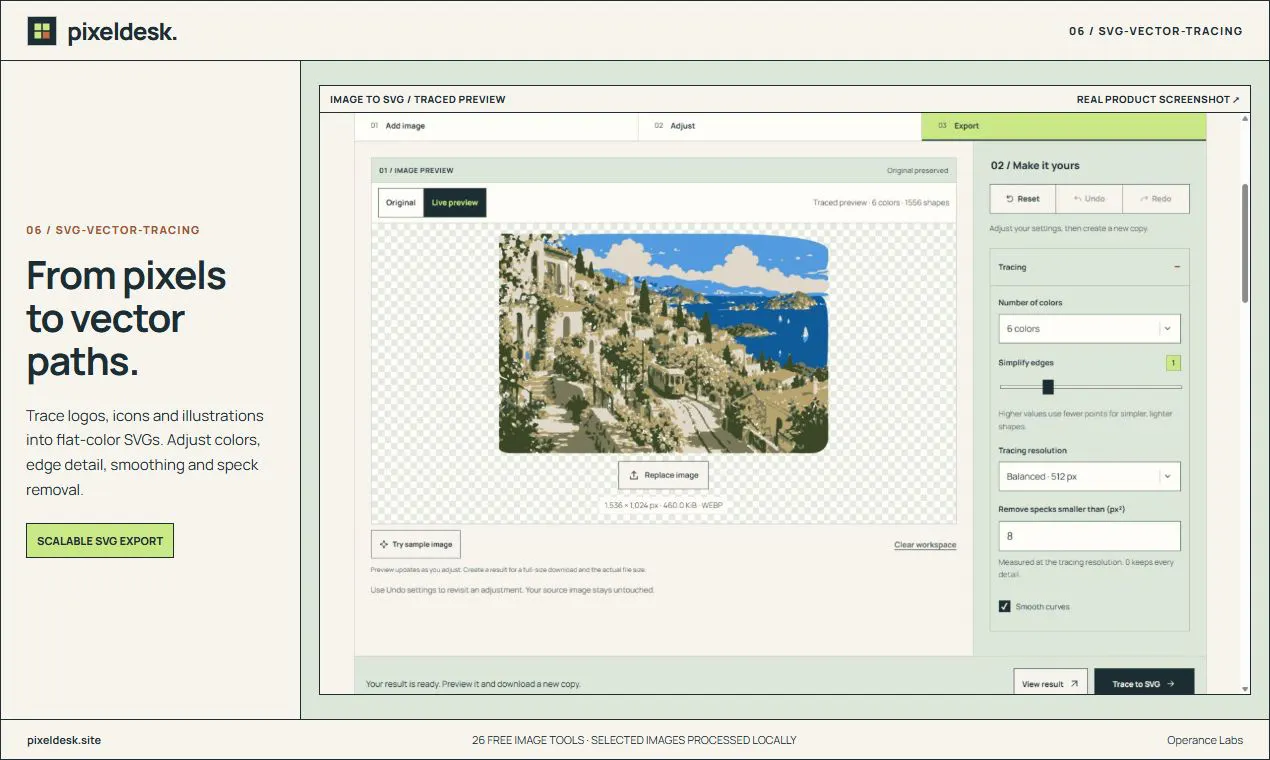This screenshot has height=760, width=1270.
Task: Click the pixeldesk.site footer text
Action: point(64,740)
